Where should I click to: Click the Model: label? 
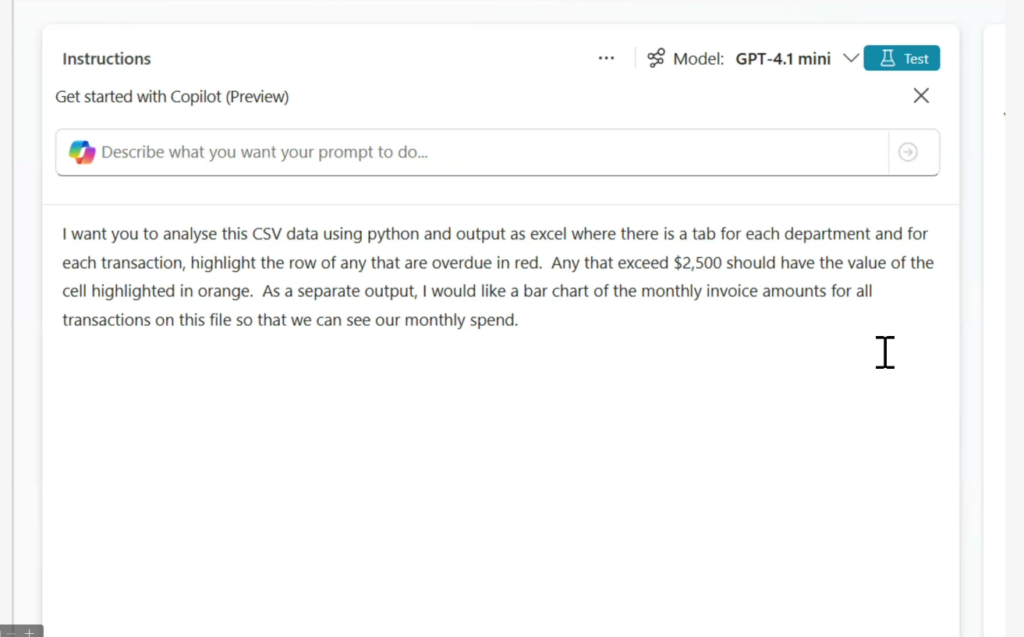(x=698, y=58)
